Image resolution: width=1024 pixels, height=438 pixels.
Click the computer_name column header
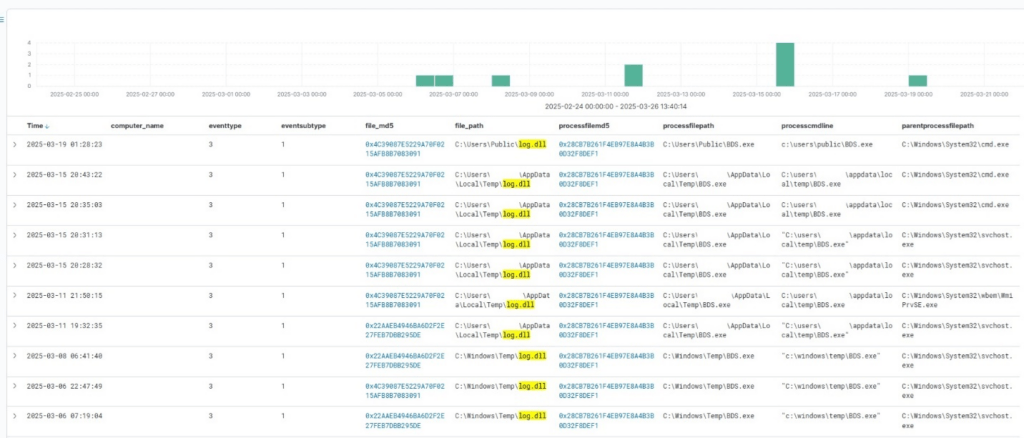pyautogui.click(x=137, y=126)
